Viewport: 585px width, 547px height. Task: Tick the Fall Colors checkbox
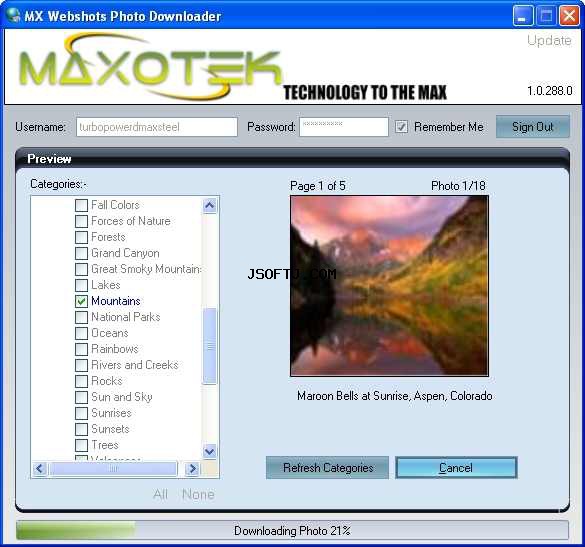click(81, 205)
